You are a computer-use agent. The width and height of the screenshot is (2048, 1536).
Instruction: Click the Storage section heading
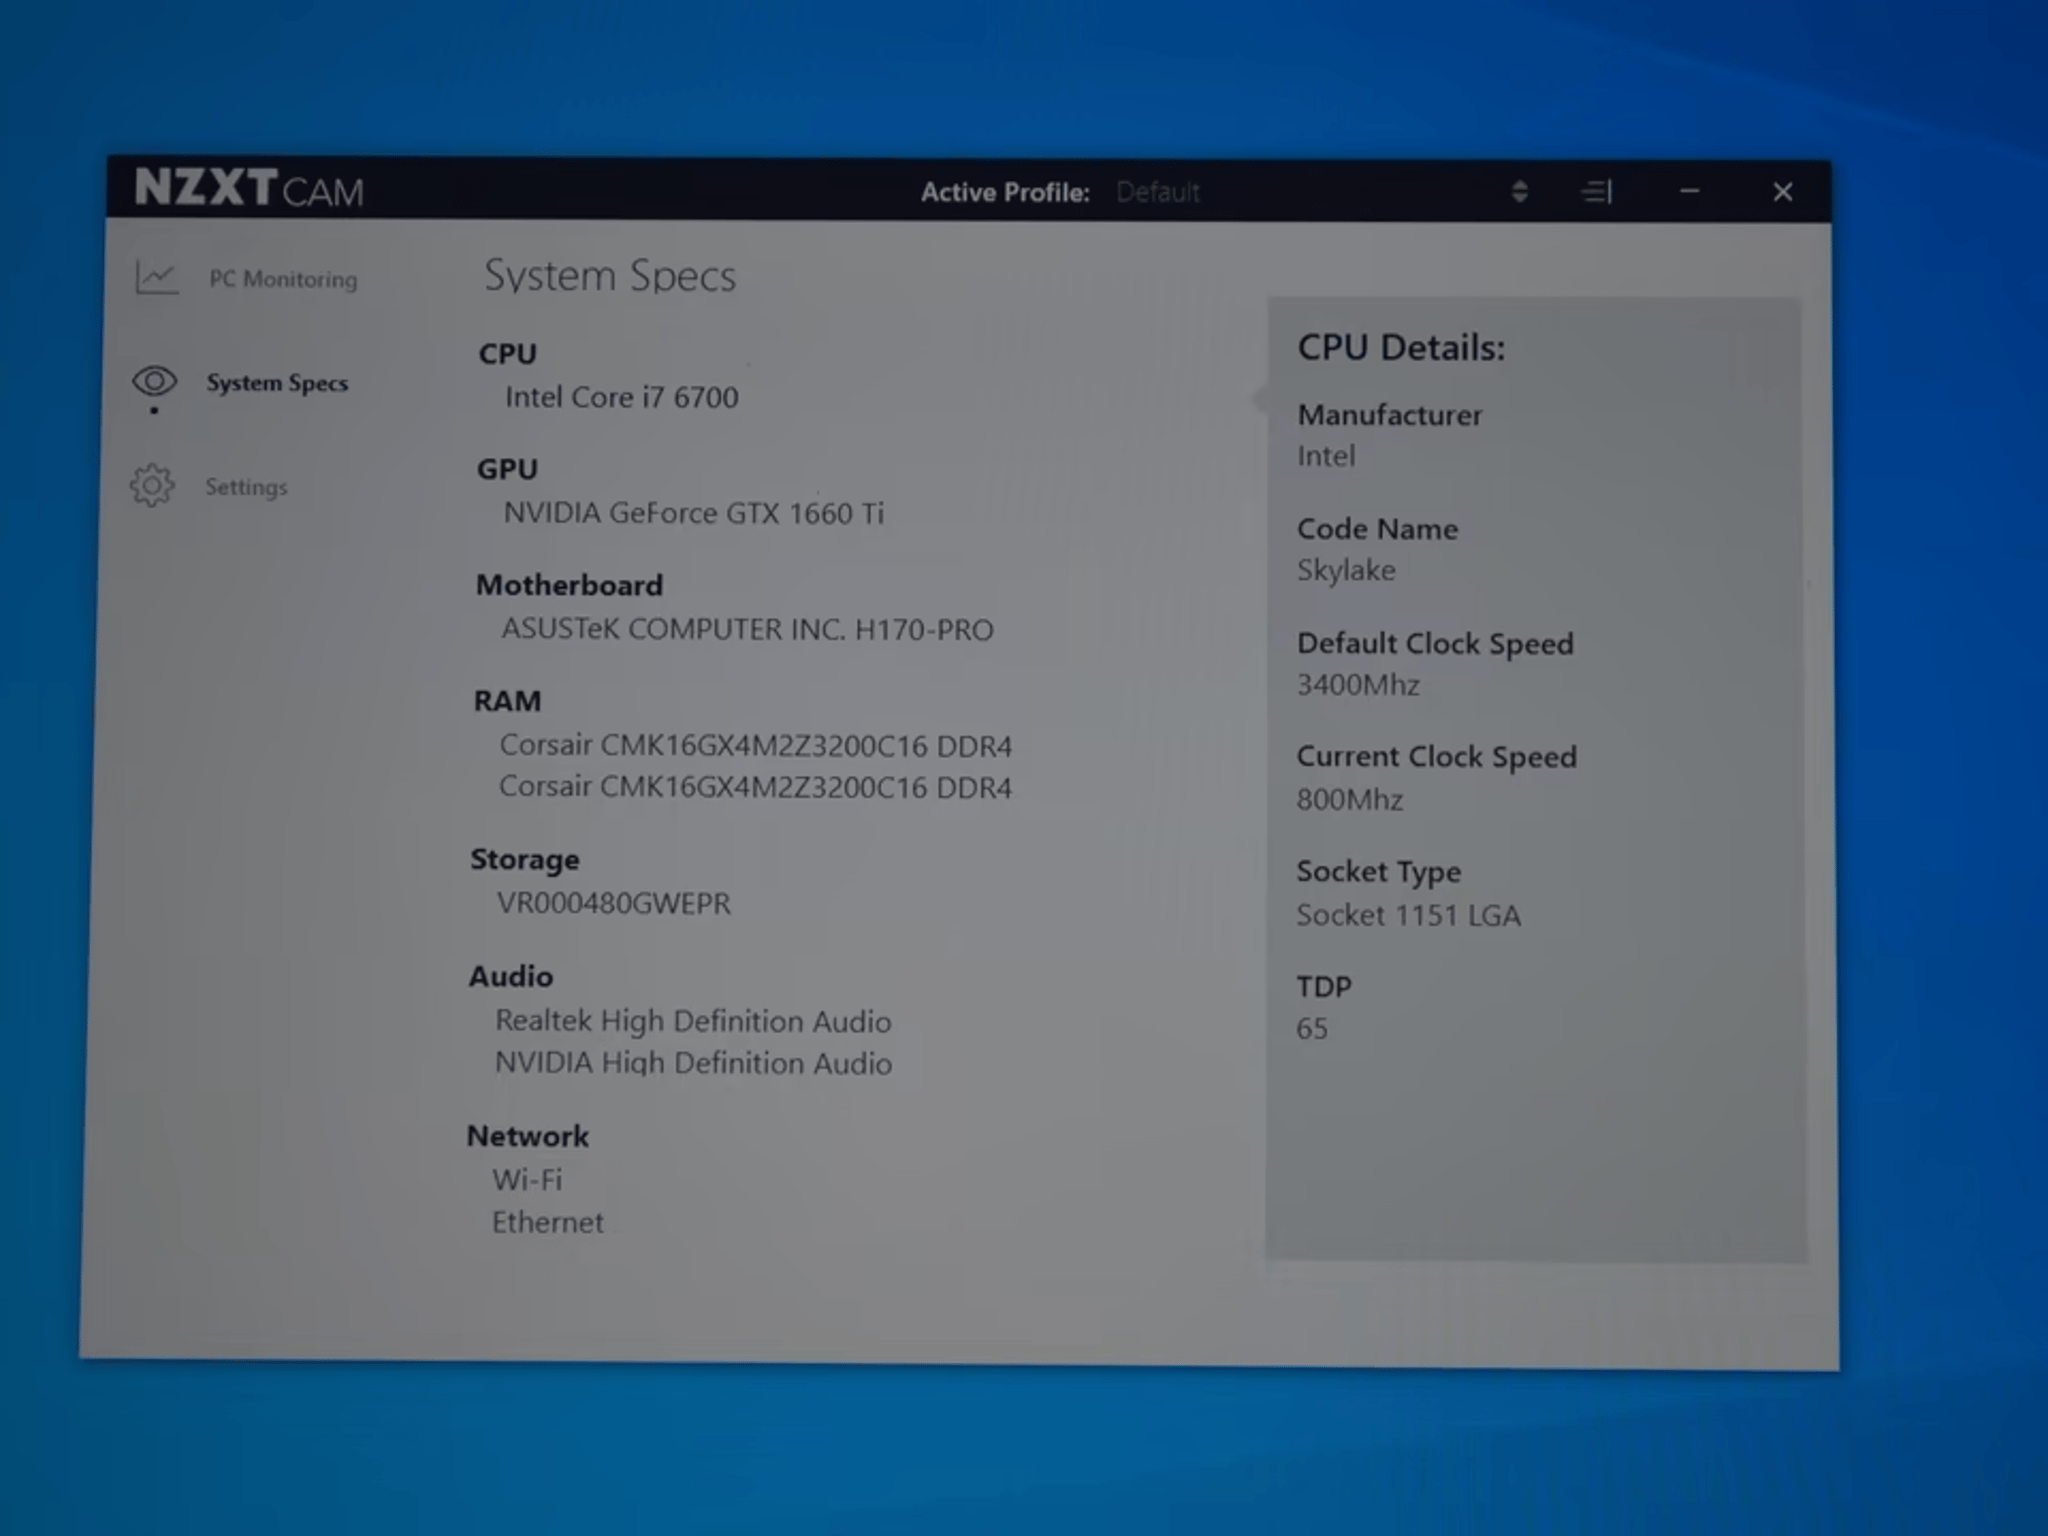525,860
